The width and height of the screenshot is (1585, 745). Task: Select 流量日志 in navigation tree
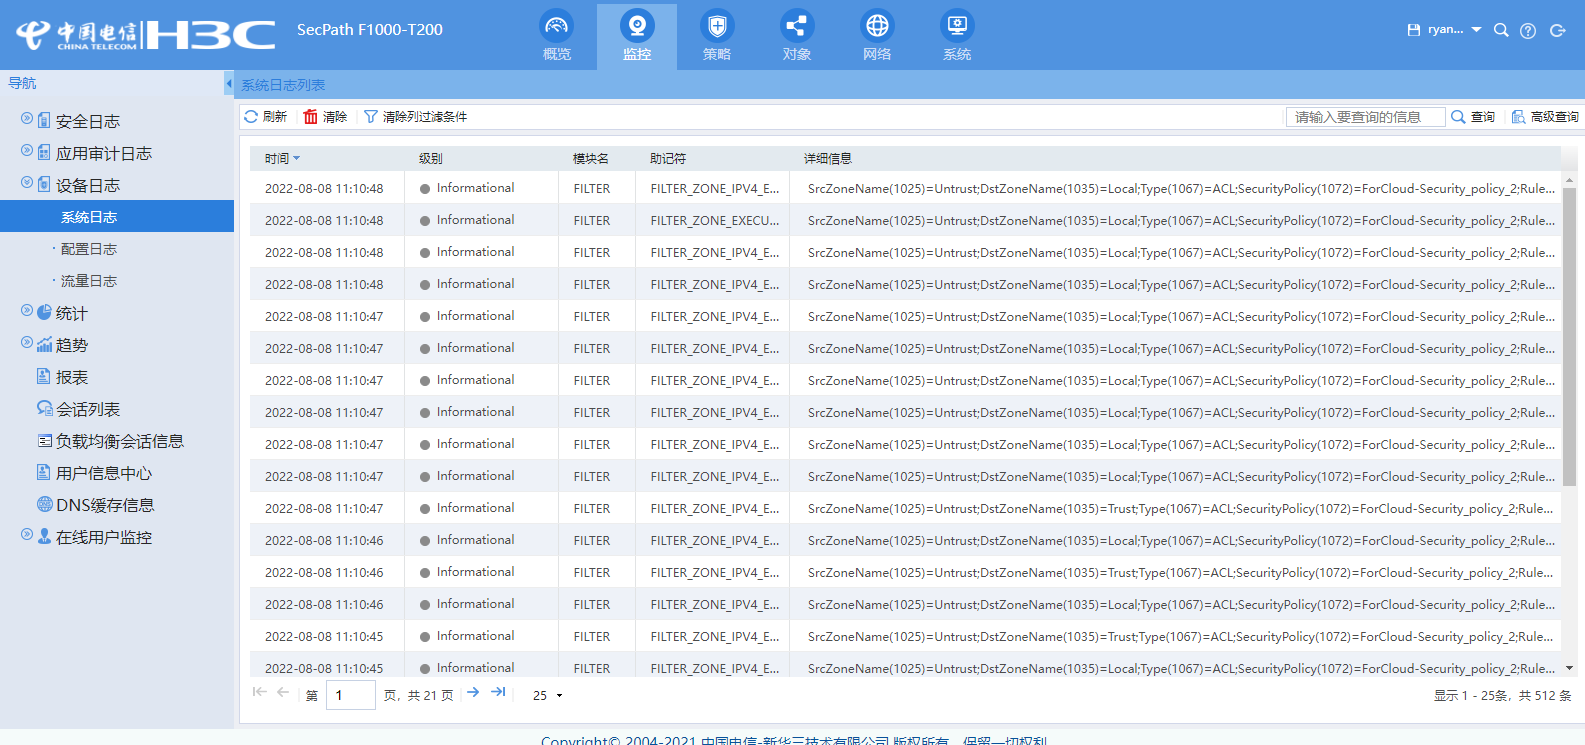(x=89, y=281)
